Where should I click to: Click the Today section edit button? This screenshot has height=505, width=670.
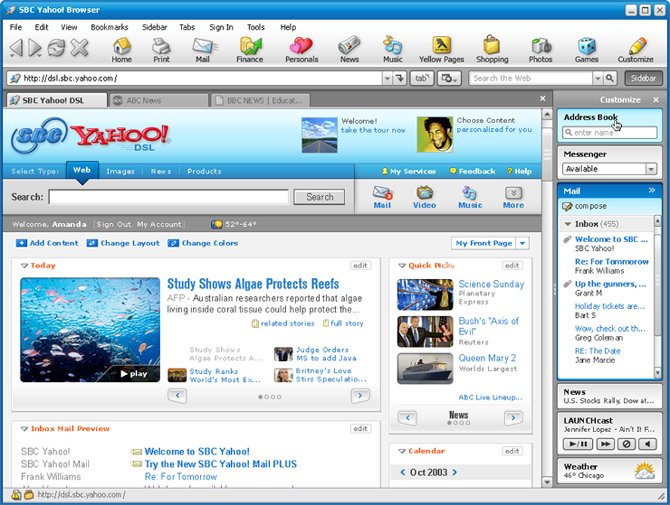point(360,265)
